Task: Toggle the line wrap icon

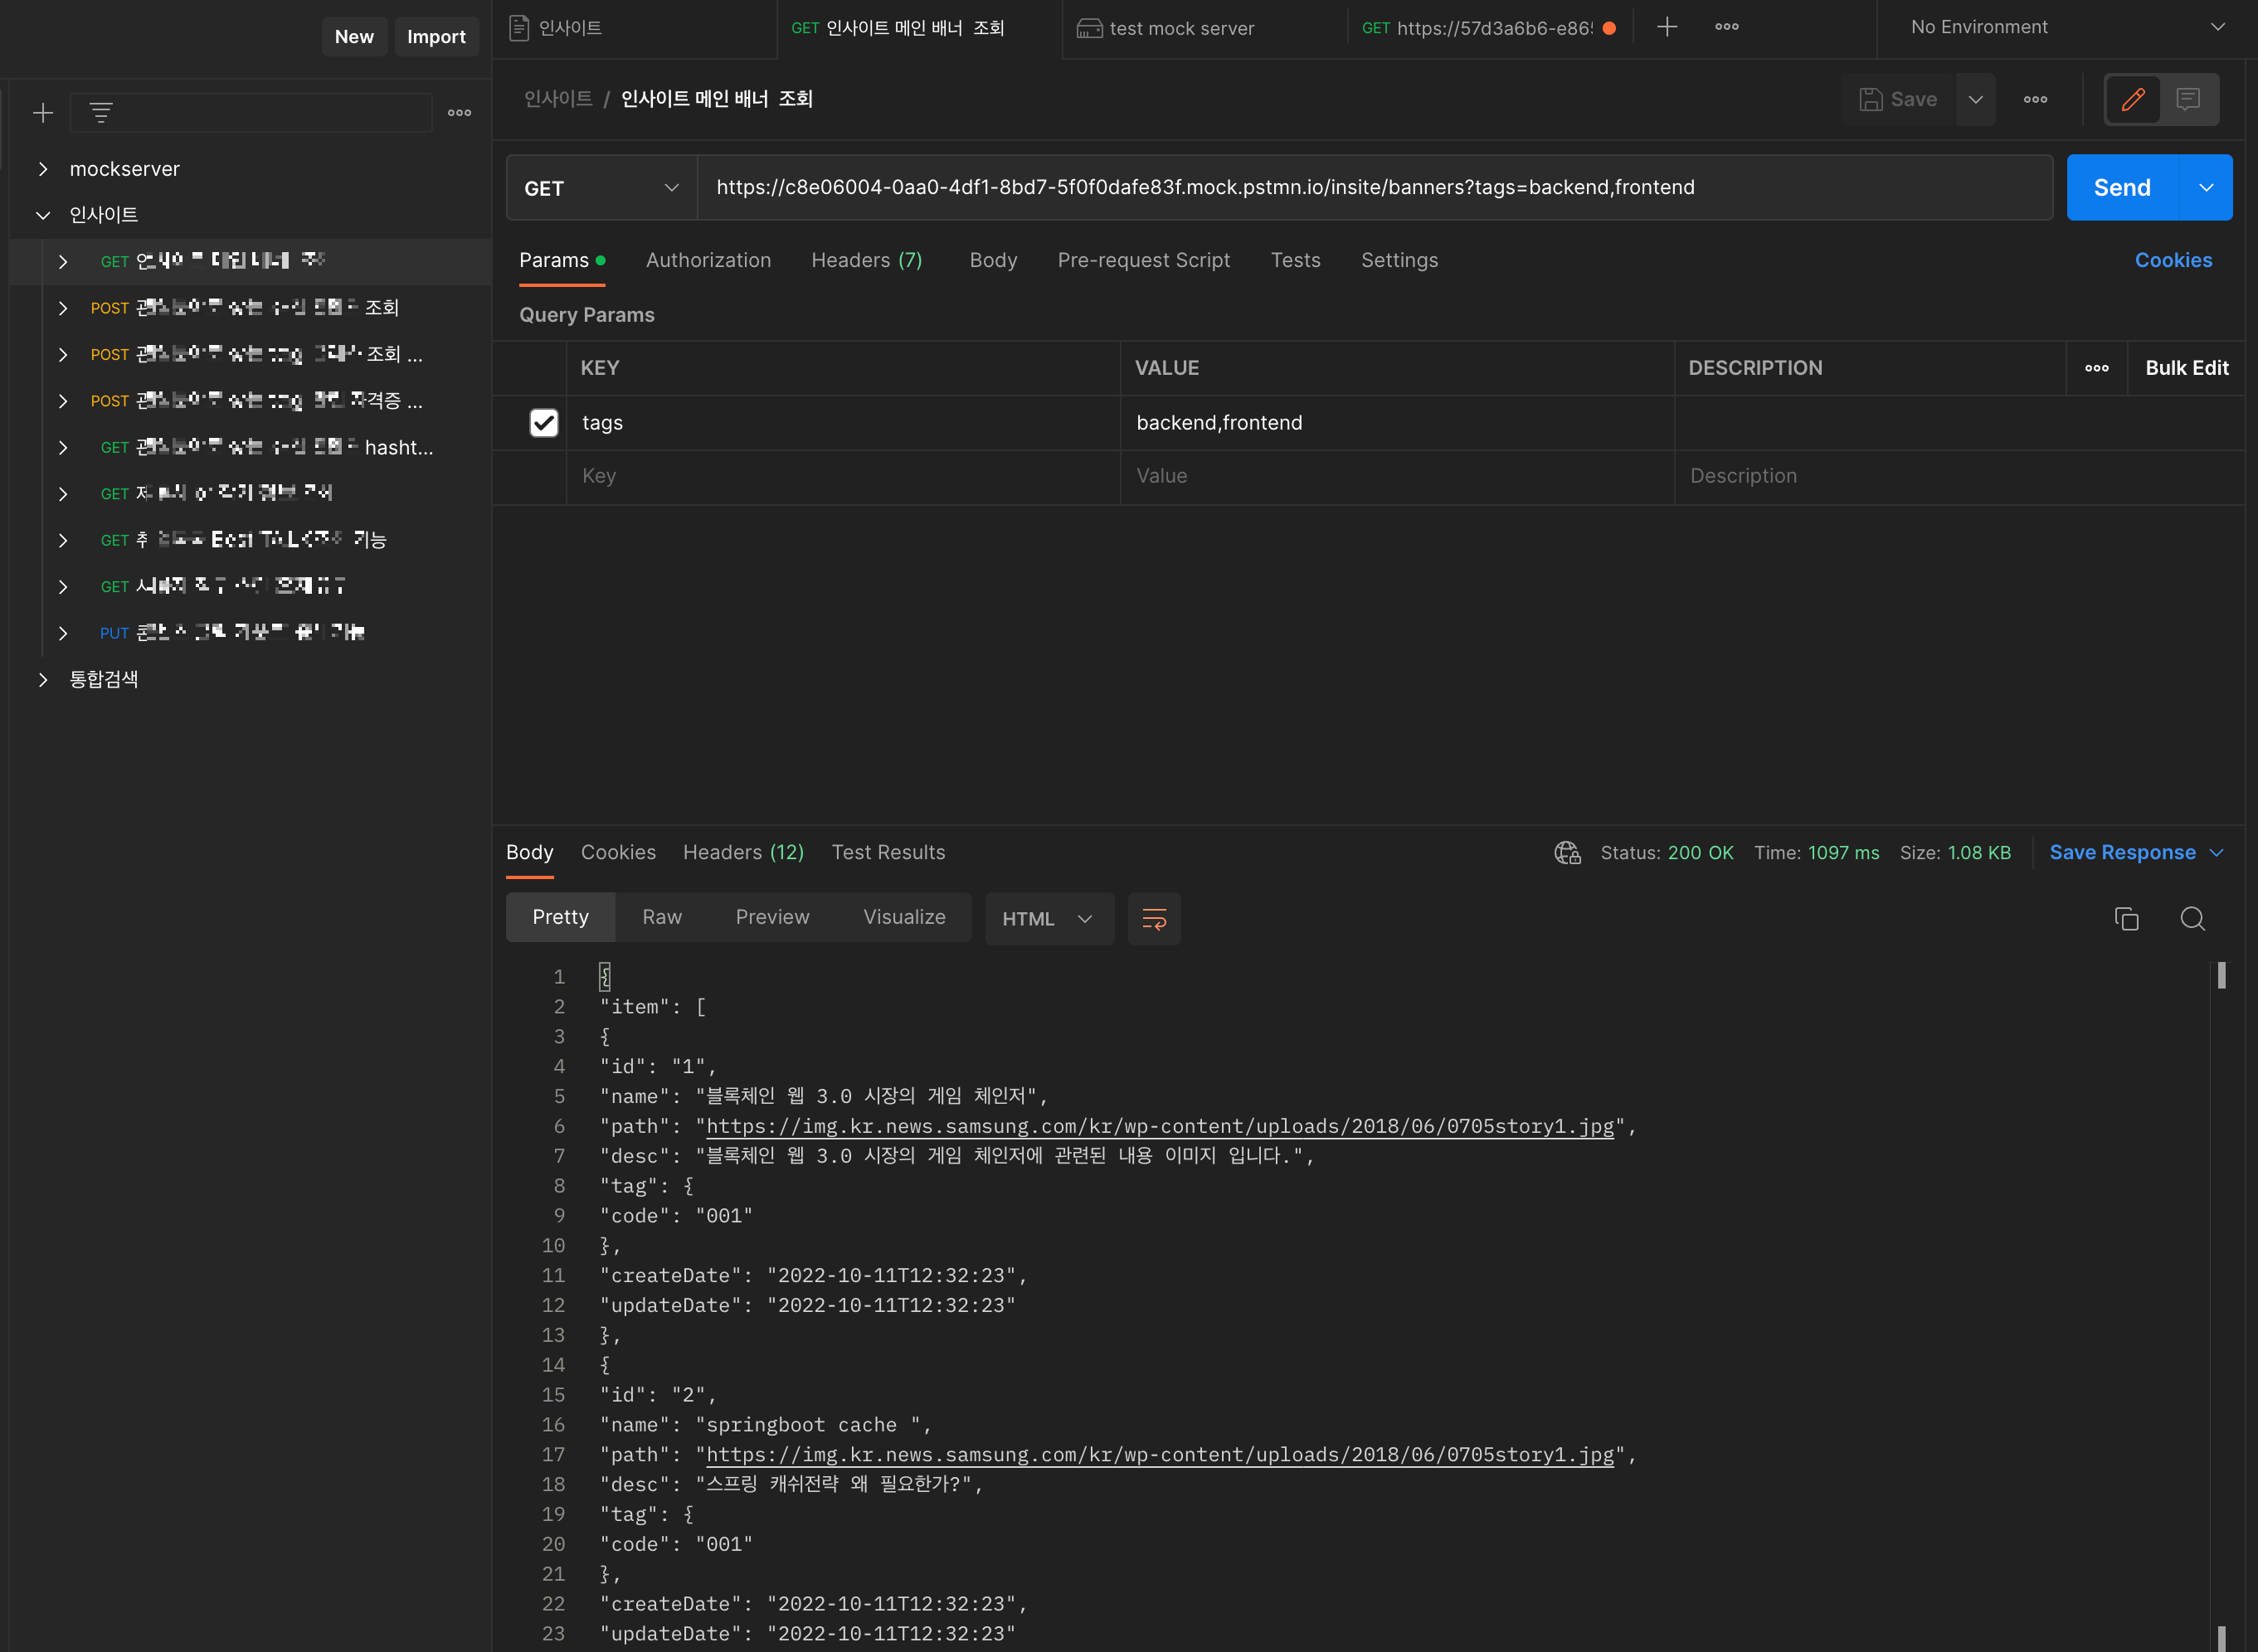Action: (1154, 918)
